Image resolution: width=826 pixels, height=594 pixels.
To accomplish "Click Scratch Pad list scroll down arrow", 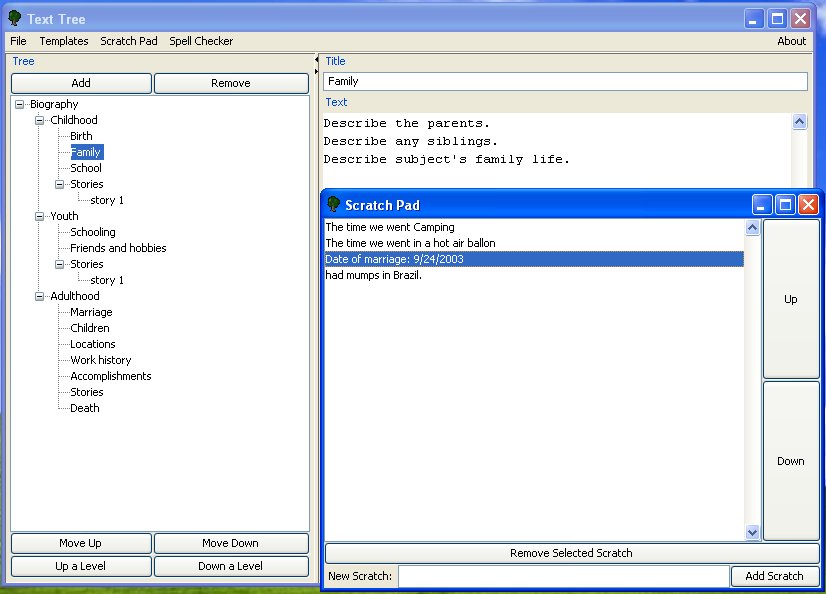I will [752, 532].
